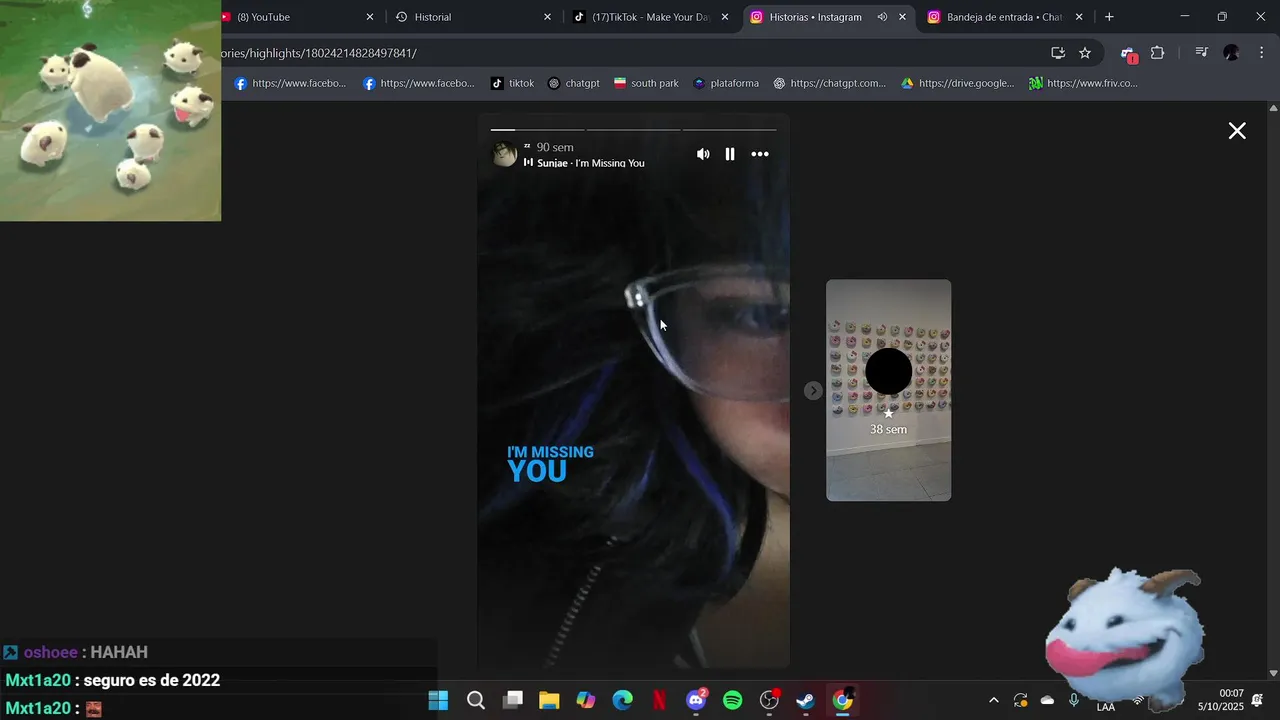Open the drive.google bookmark

pyautogui.click(x=957, y=84)
